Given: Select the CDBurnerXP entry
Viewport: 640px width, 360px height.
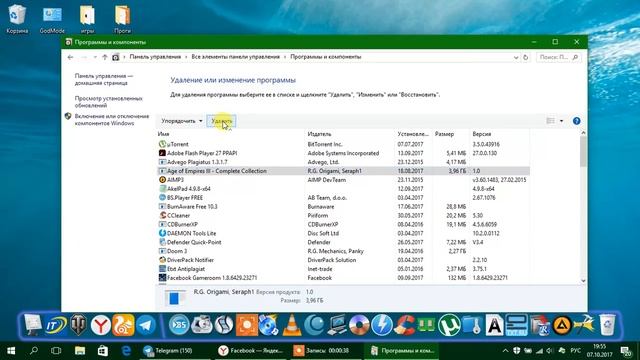Looking at the screenshot, I should coord(343,224).
